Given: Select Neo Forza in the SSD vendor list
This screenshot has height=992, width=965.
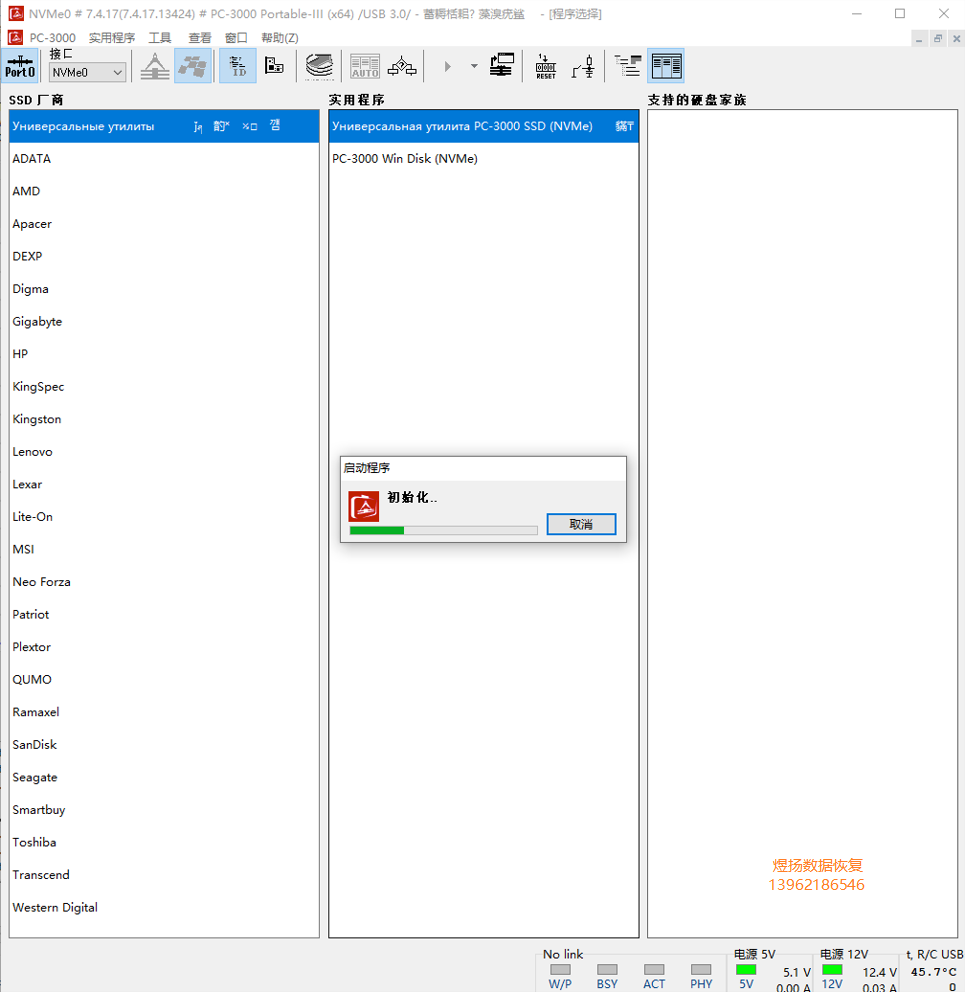Looking at the screenshot, I should coord(165,582).
